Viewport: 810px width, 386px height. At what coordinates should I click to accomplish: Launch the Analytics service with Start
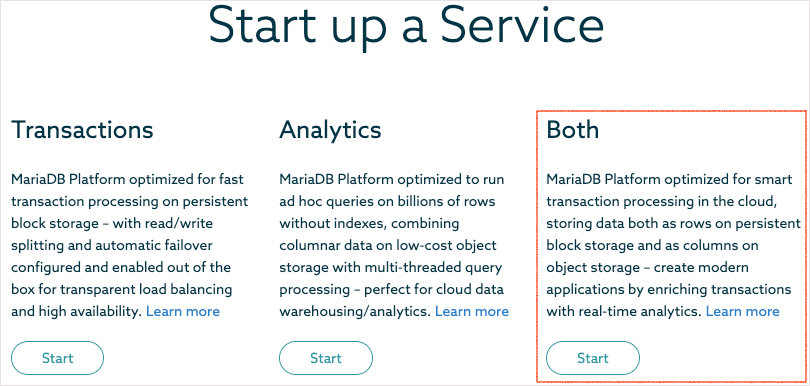[x=325, y=358]
